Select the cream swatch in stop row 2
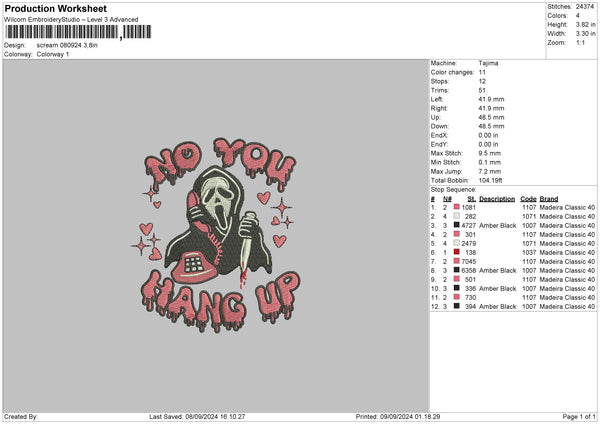The height and width of the screenshot is (424, 600). tap(457, 216)
